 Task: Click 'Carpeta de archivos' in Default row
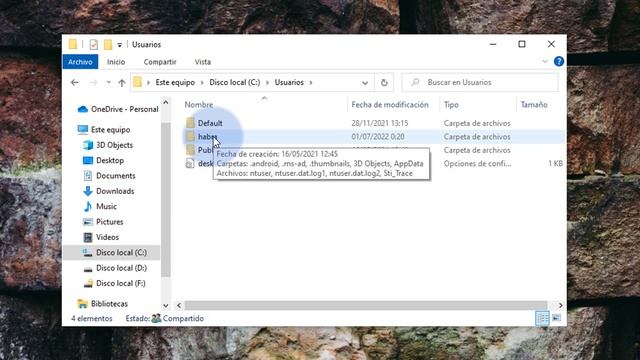point(477,123)
